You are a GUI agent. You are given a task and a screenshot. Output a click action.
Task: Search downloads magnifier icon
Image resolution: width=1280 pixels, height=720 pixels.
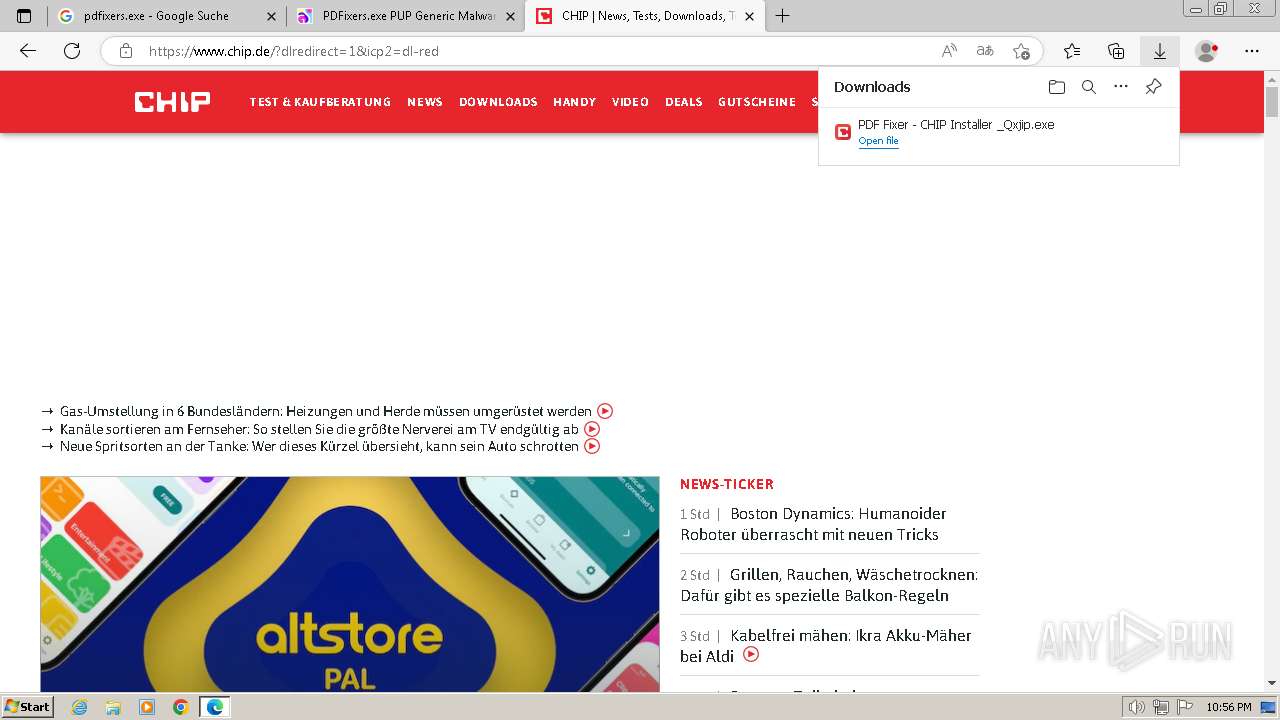click(x=1089, y=87)
